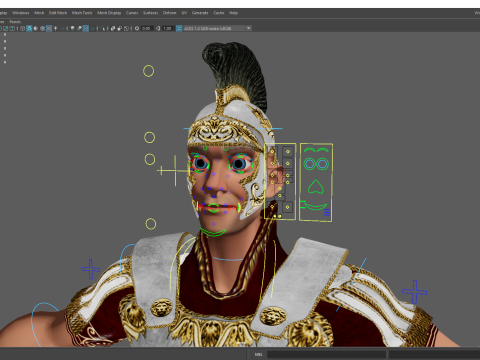Open the Mesh Tools menu
Viewport: 480px width, 360px height.
click(x=82, y=13)
